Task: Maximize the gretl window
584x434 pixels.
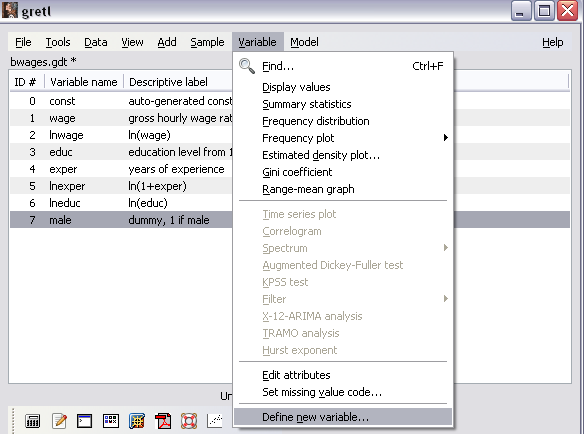Action: click(544, 10)
